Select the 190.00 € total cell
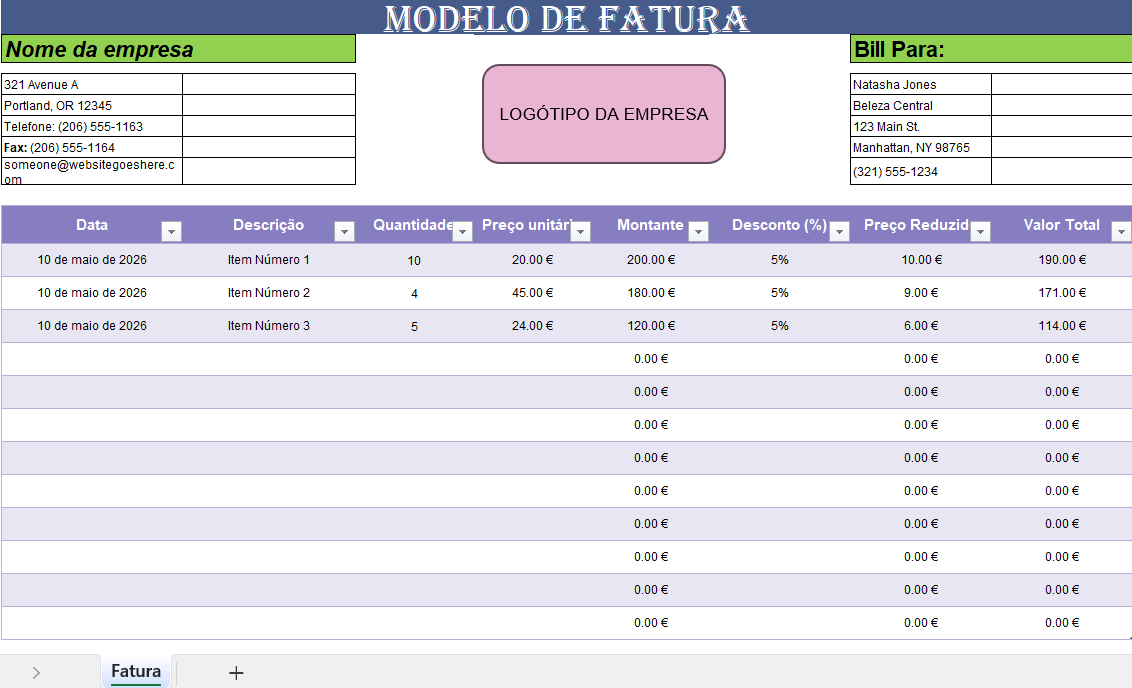This screenshot has height=688, width=1132. (1064, 259)
